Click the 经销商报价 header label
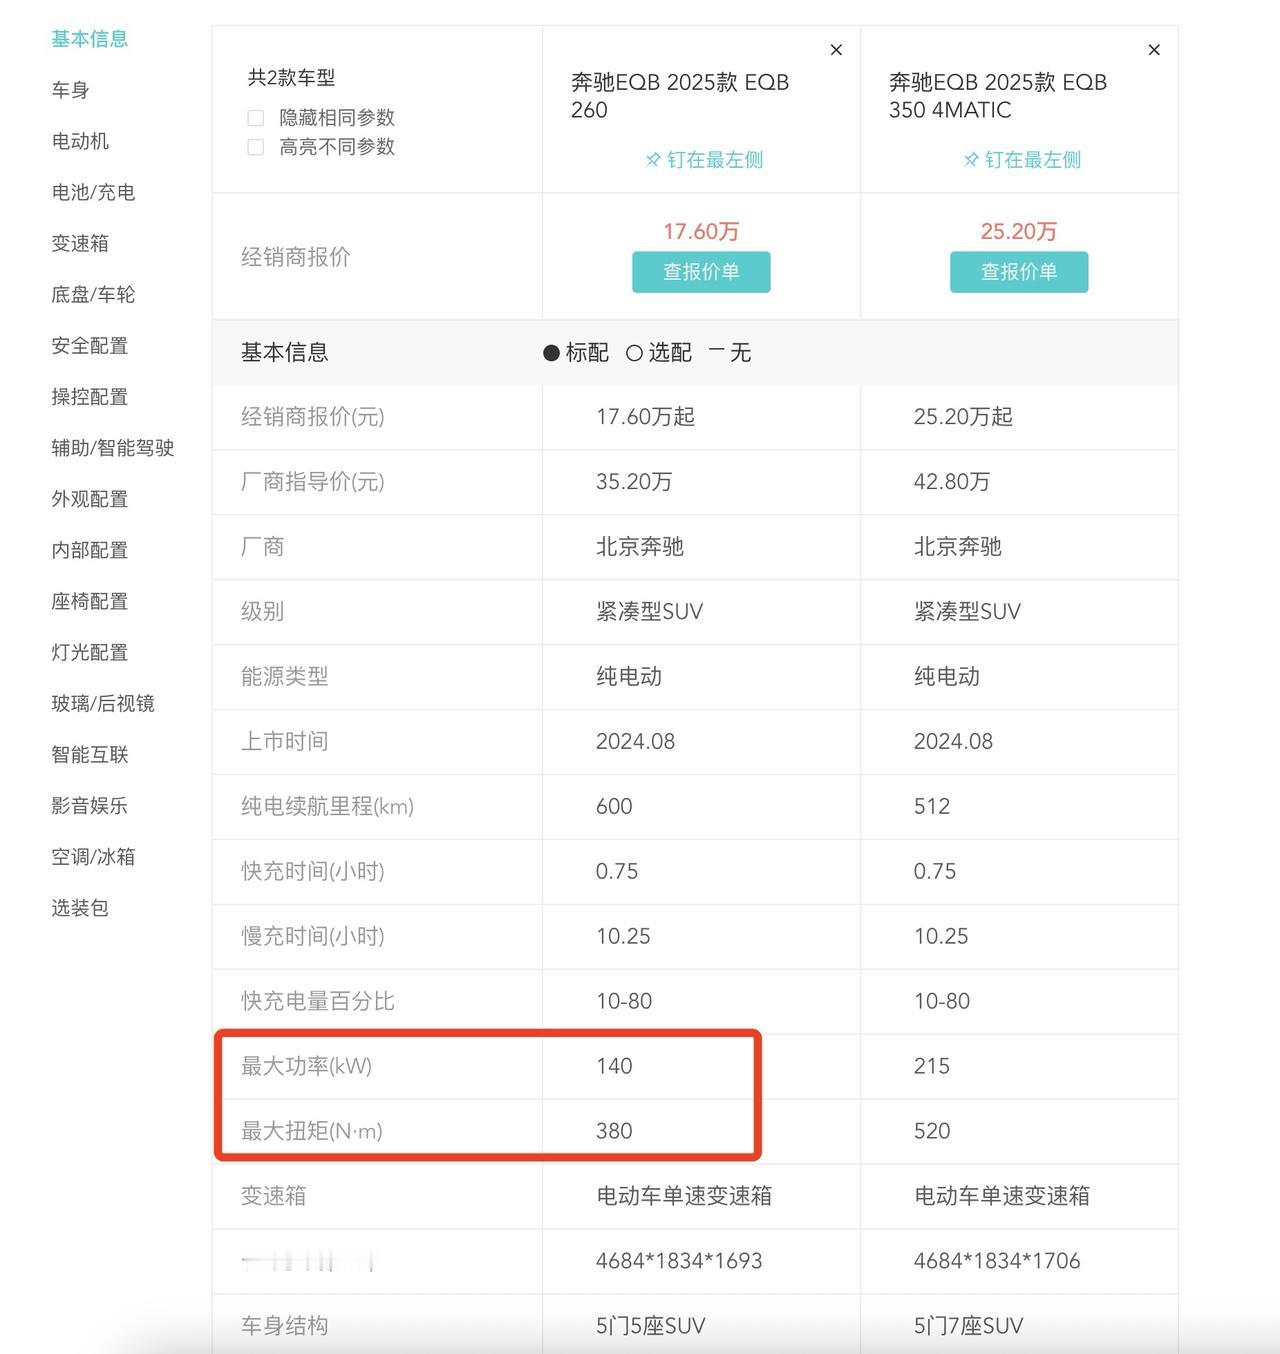1280x1354 pixels. click(x=295, y=257)
